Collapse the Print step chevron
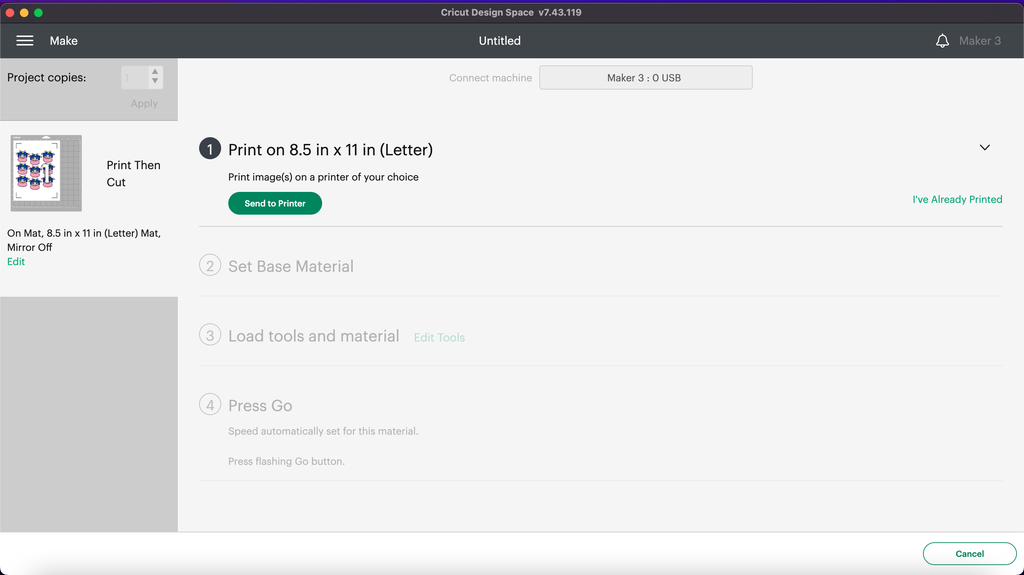Viewport: 1024px width, 575px height. pyautogui.click(x=984, y=148)
